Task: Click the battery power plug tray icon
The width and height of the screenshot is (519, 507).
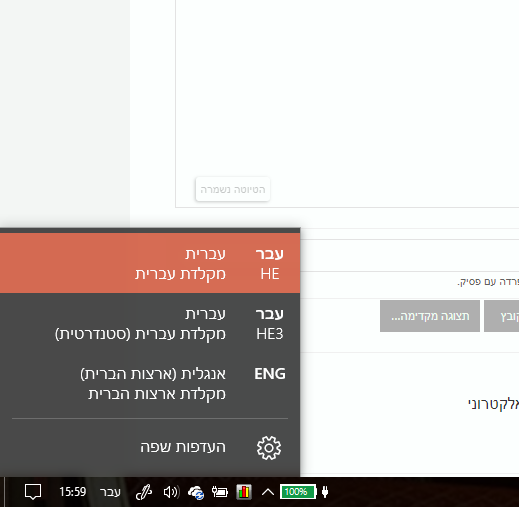Action: point(220,492)
